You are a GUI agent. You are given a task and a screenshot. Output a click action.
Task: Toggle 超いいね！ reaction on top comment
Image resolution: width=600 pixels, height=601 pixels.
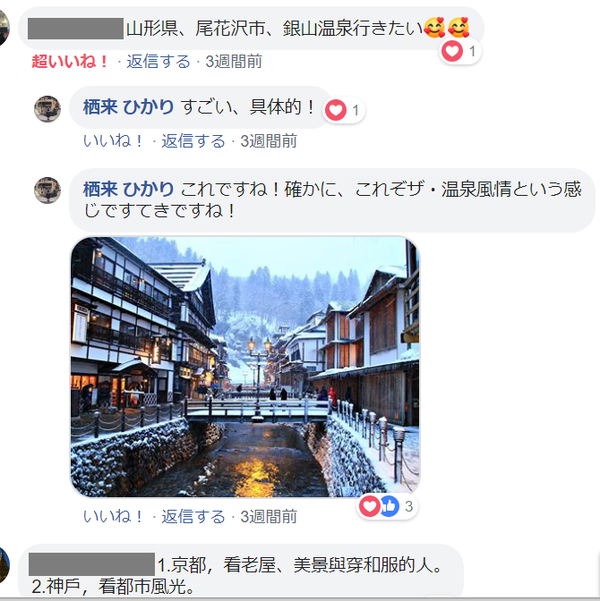tap(69, 61)
